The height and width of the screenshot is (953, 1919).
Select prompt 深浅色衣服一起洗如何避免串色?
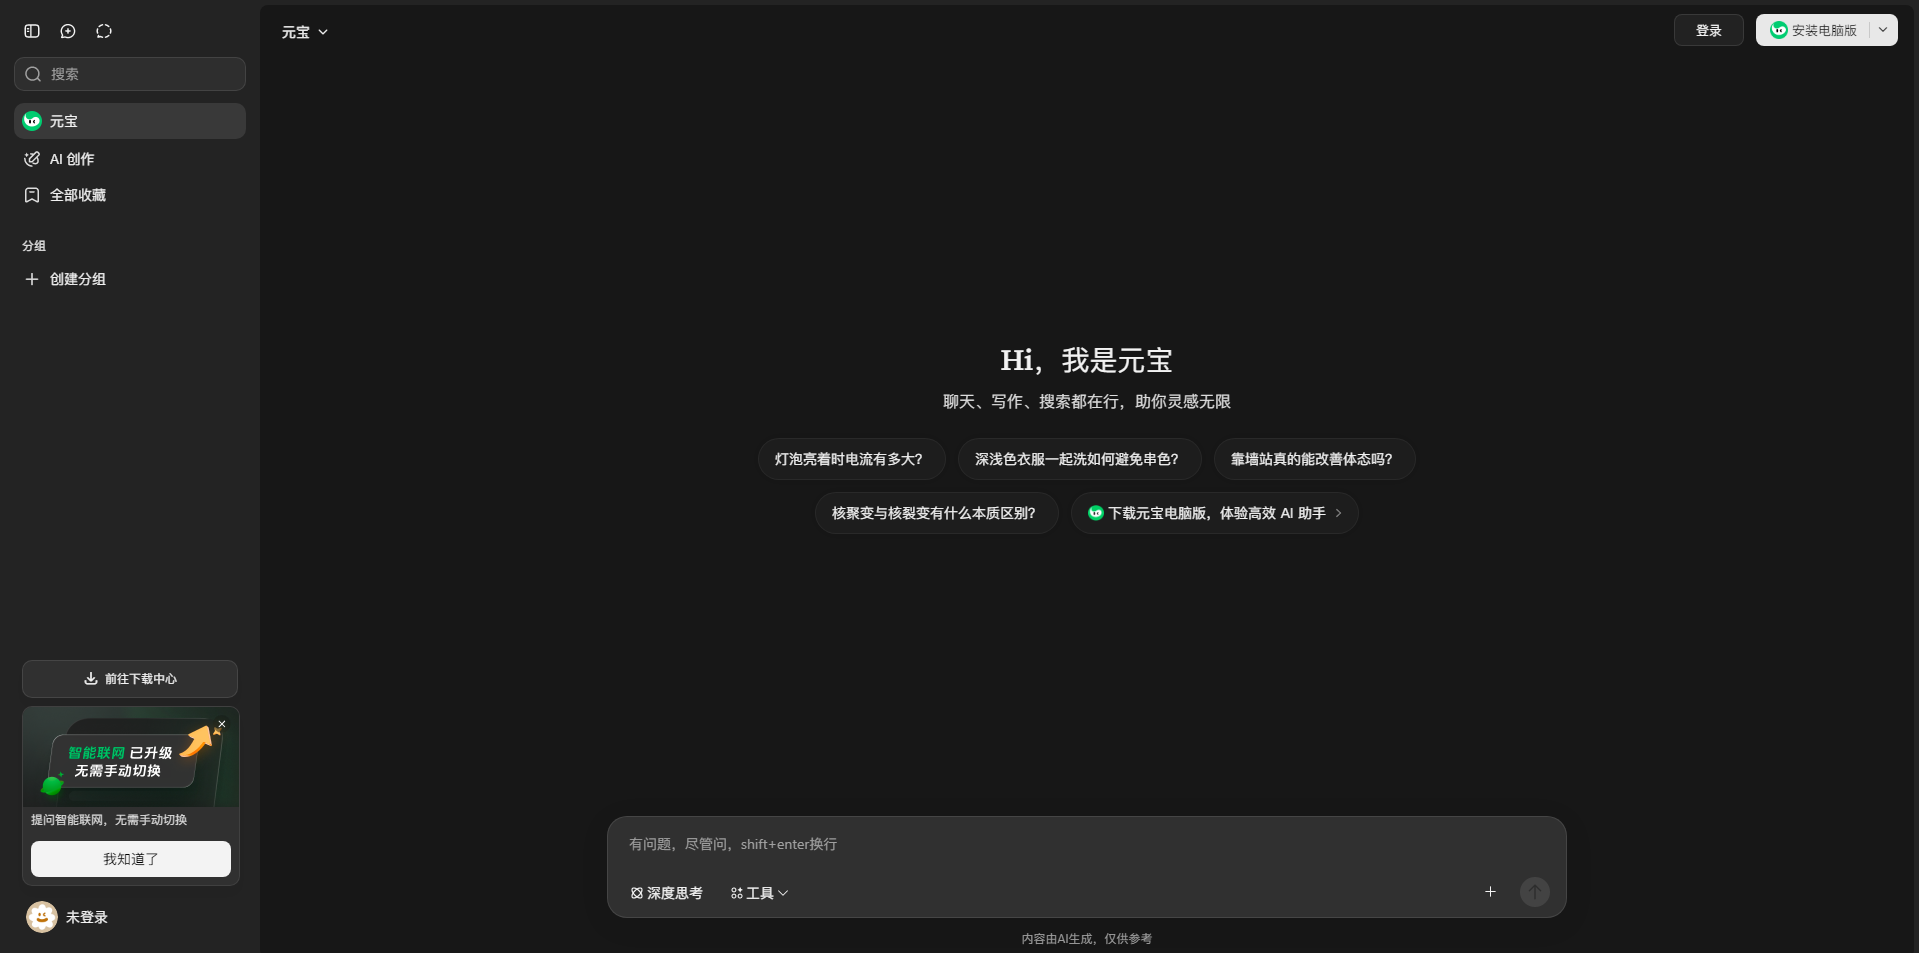point(1079,459)
